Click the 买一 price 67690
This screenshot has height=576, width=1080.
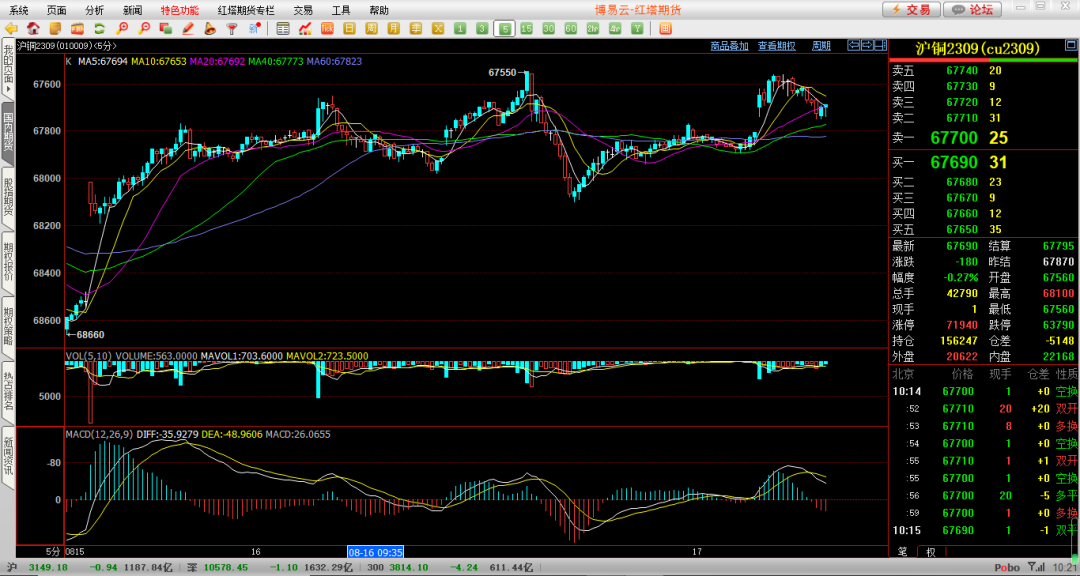coord(954,163)
